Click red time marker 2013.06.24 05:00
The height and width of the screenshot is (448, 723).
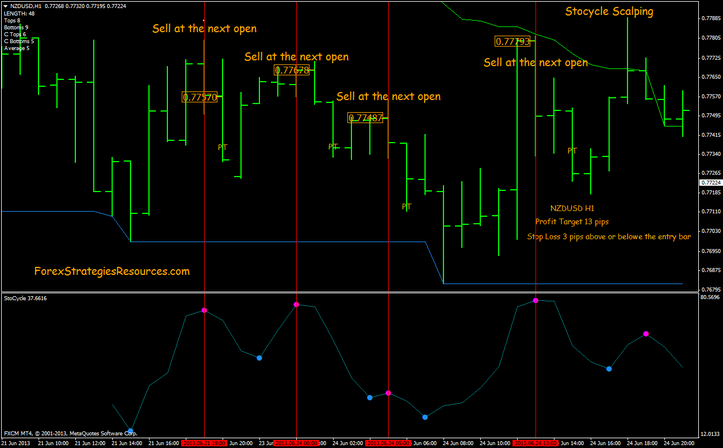(388, 443)
